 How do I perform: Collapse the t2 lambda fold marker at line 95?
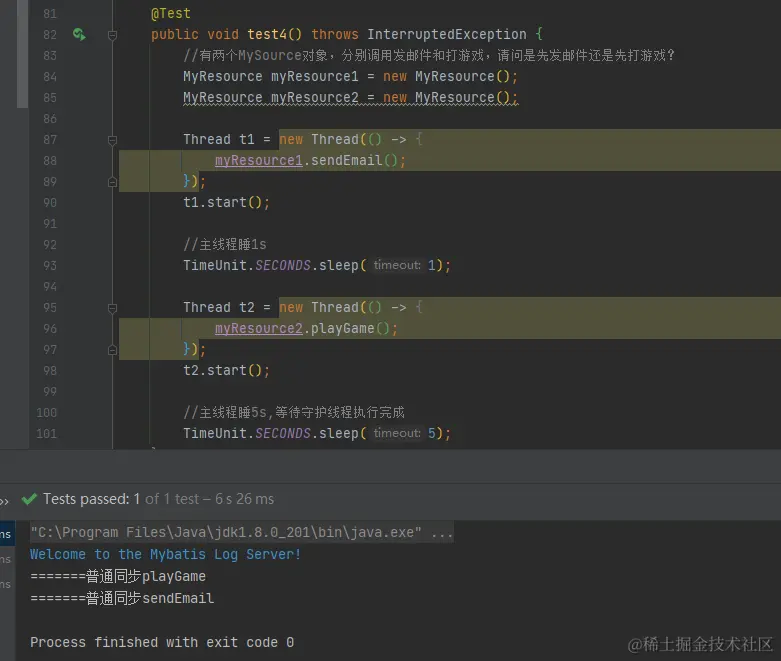coord(113,308)
